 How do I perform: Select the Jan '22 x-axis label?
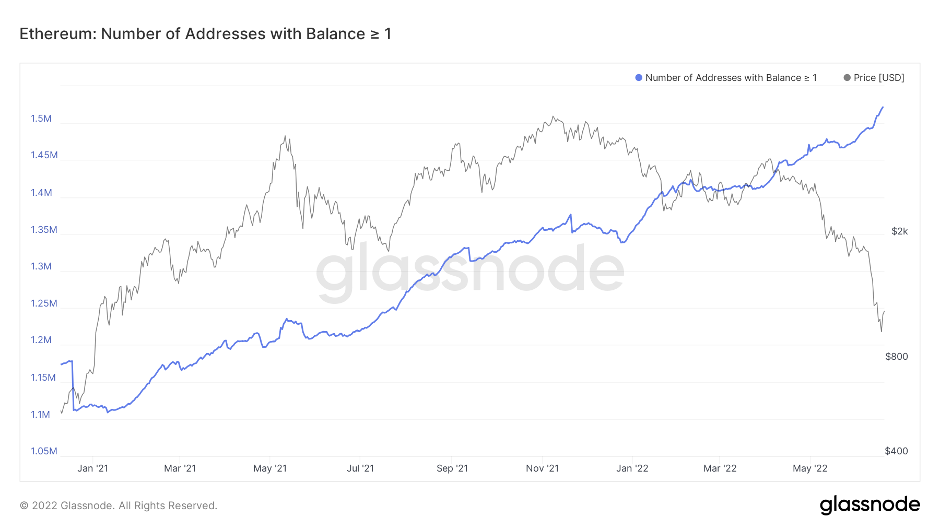click(x=631, y=467)
